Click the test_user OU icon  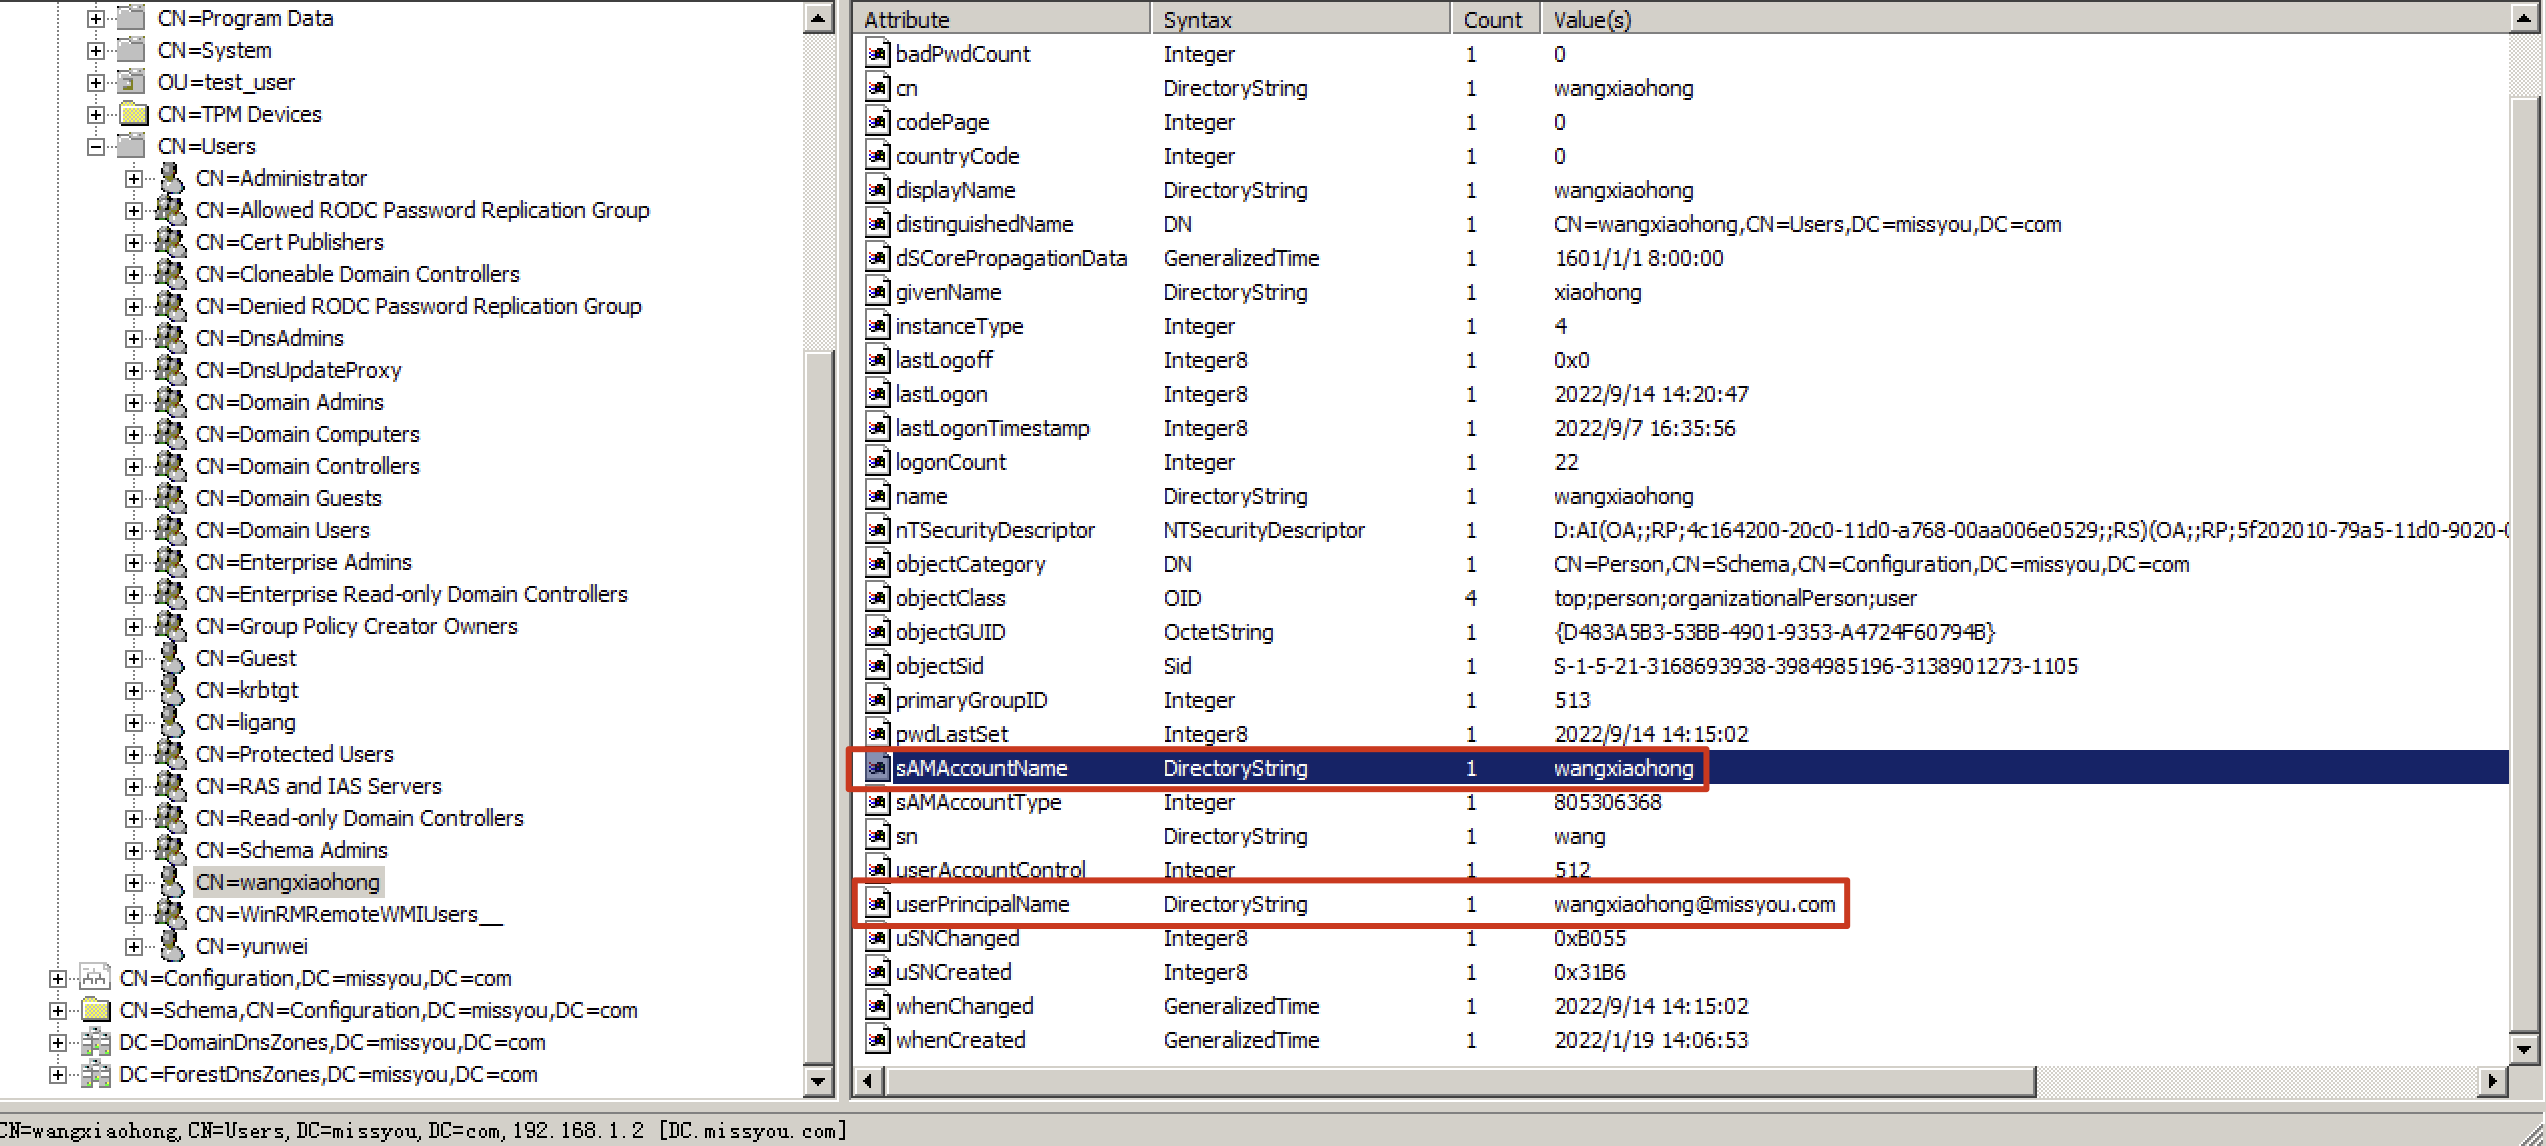(x=133, y=82)
